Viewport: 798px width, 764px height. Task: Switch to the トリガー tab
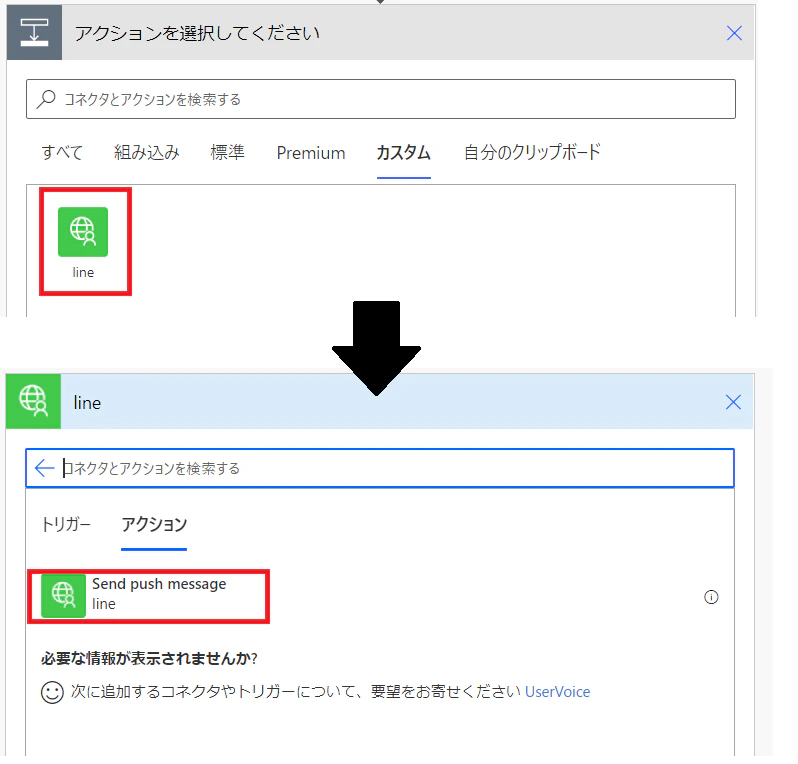pyautogui.click(x=66, y=524)
